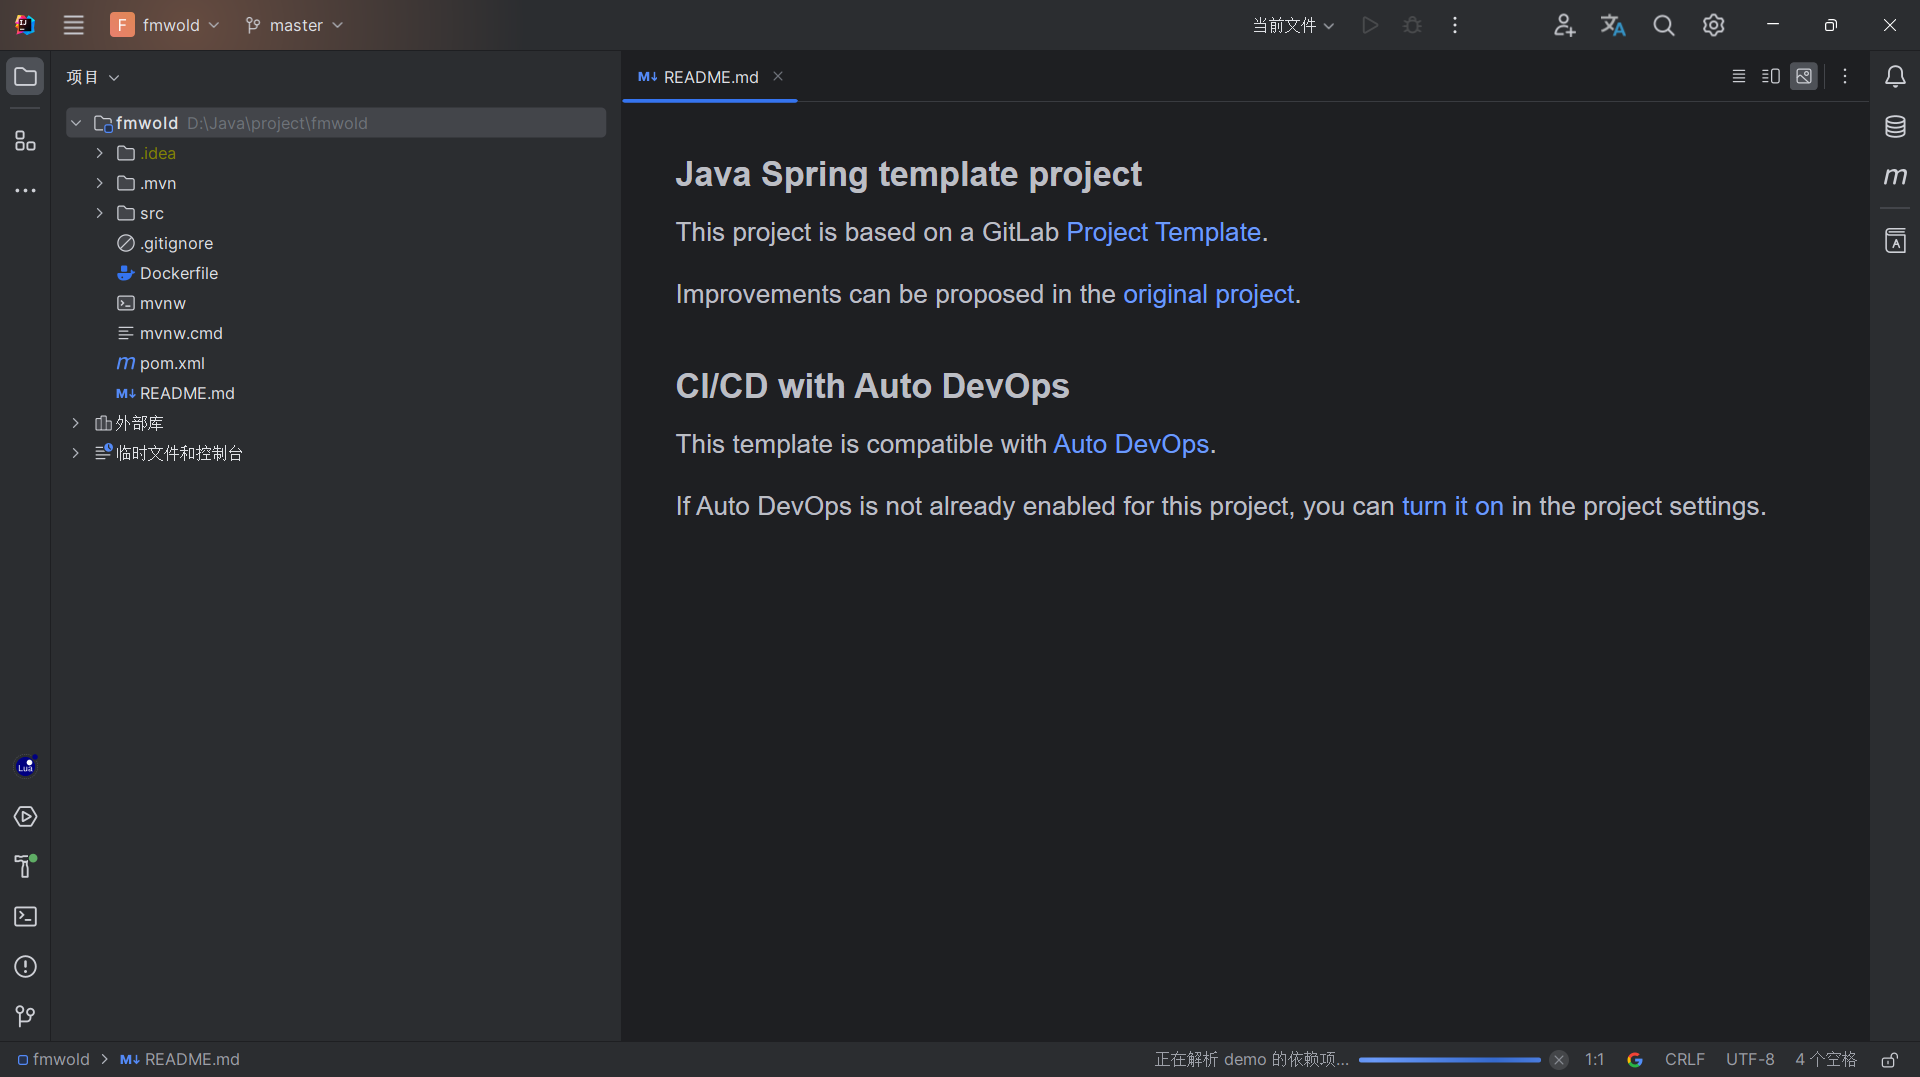Close the README.md tab

pos(778,77)
